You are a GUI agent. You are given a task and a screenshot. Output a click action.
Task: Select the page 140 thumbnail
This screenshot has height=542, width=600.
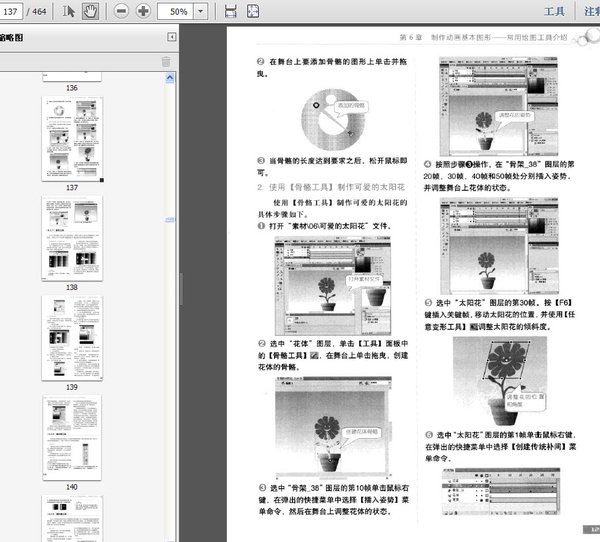71,437
